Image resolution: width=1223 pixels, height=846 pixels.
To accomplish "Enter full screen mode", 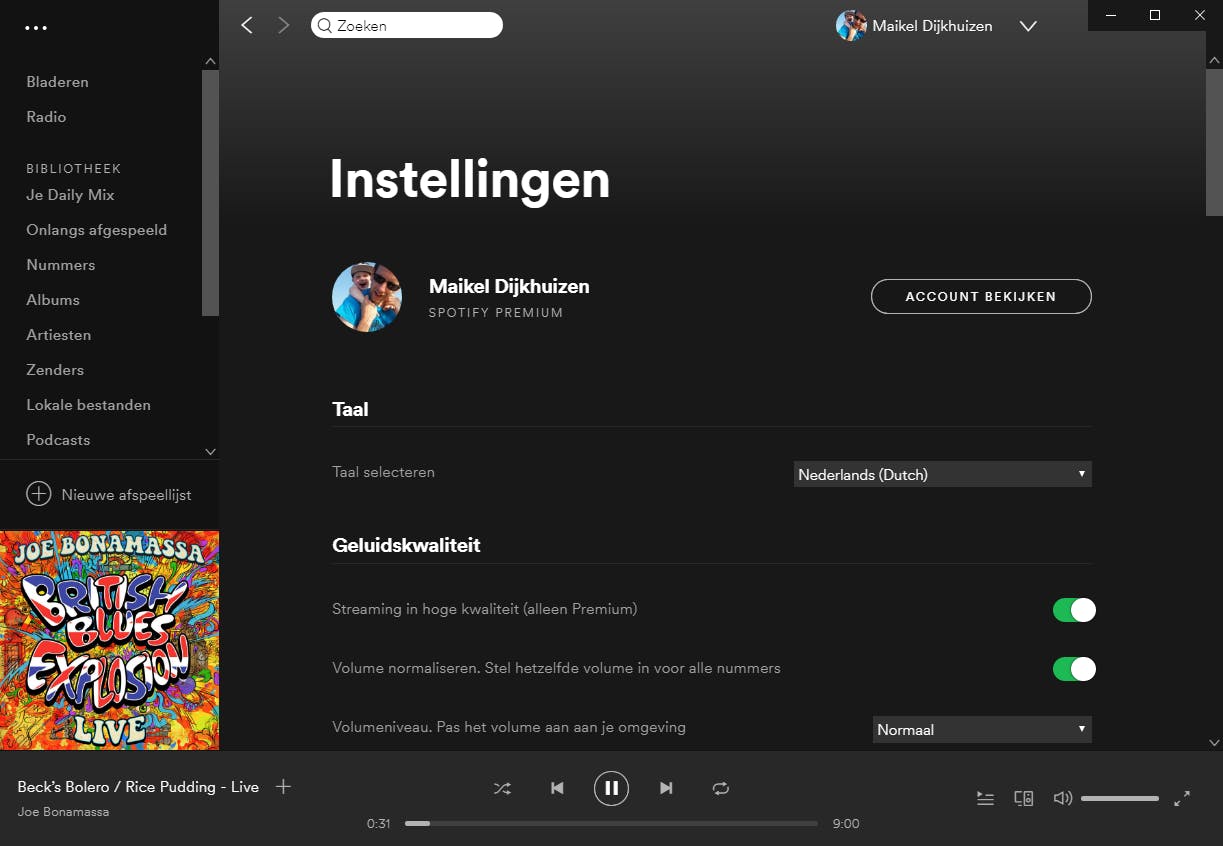I will point(1182,798).
